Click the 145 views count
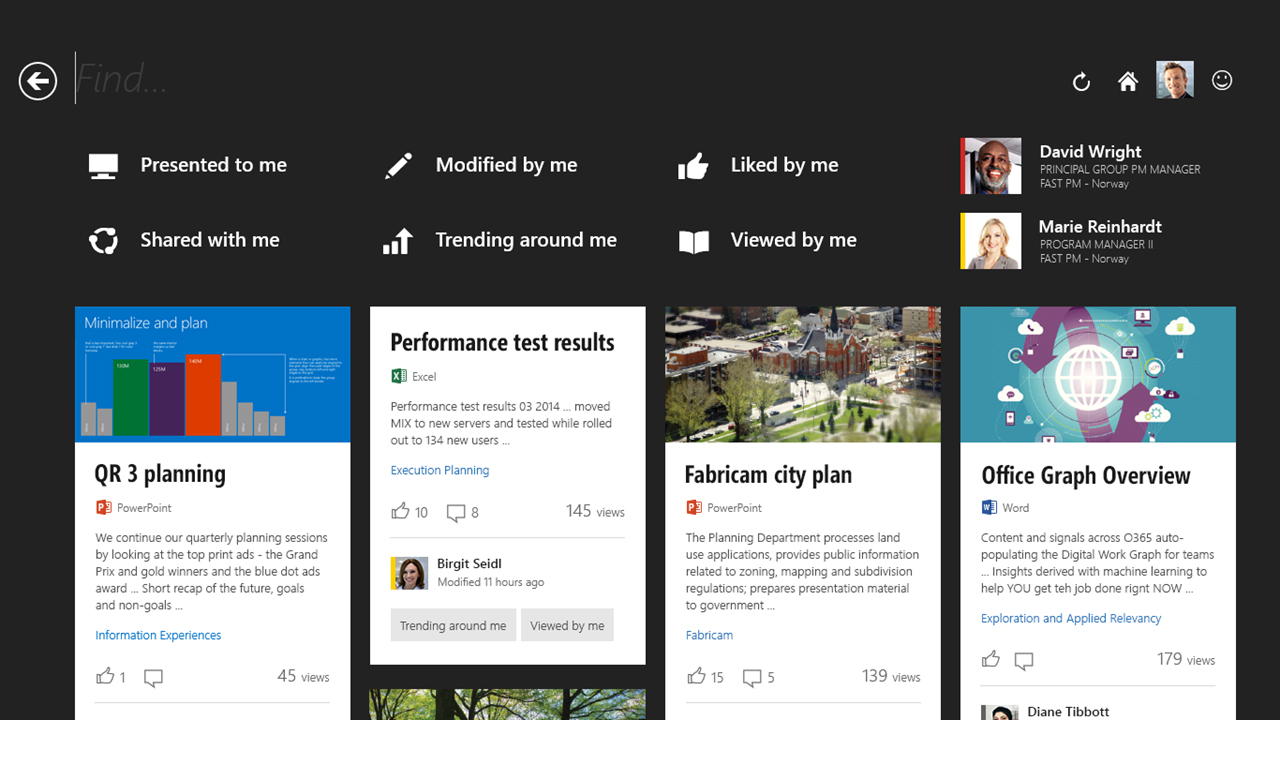The image size is (1280, 768). 595,511
